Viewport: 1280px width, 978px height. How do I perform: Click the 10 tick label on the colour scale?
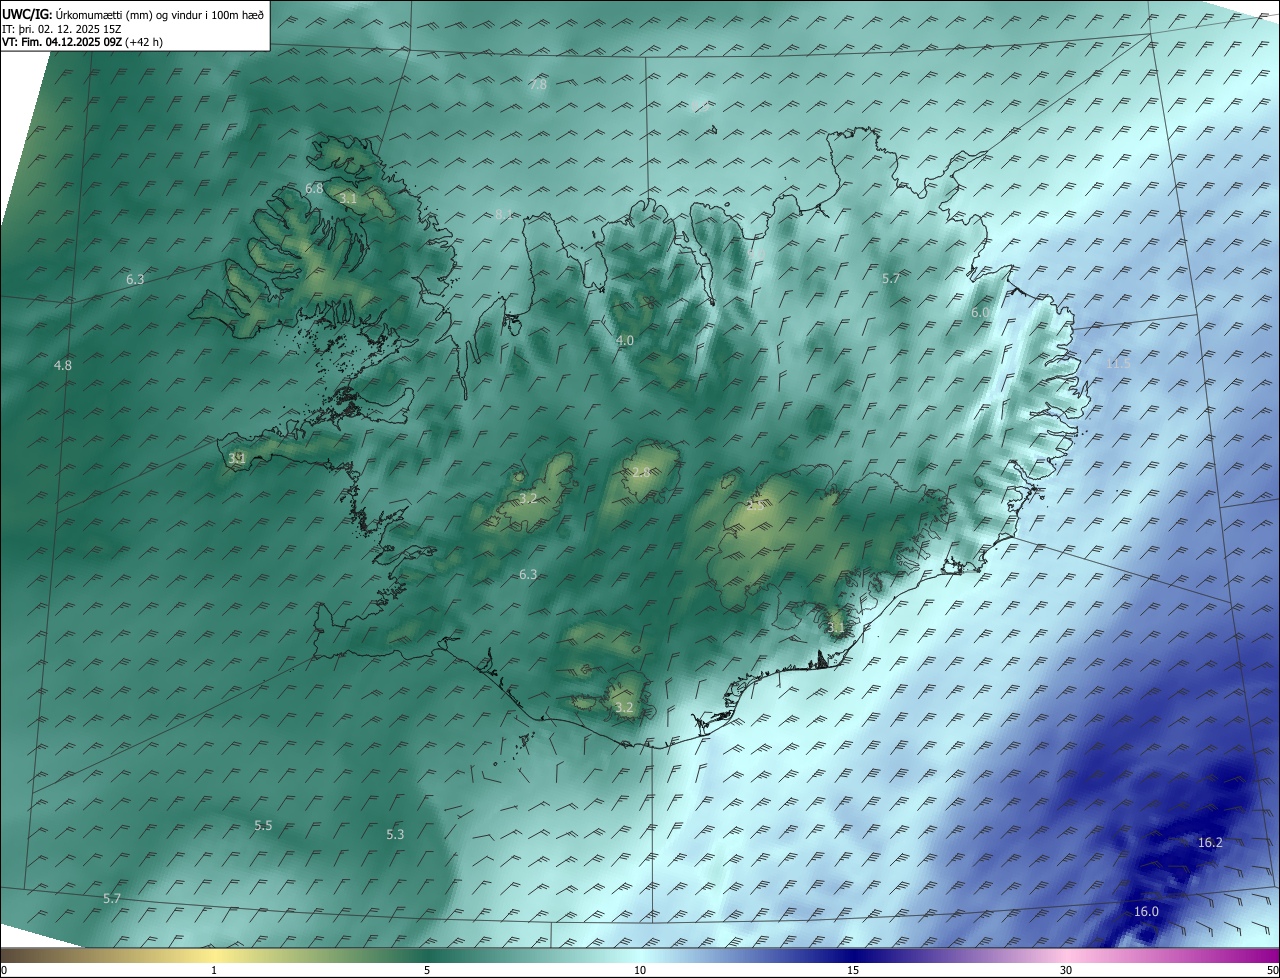point(640,970)
